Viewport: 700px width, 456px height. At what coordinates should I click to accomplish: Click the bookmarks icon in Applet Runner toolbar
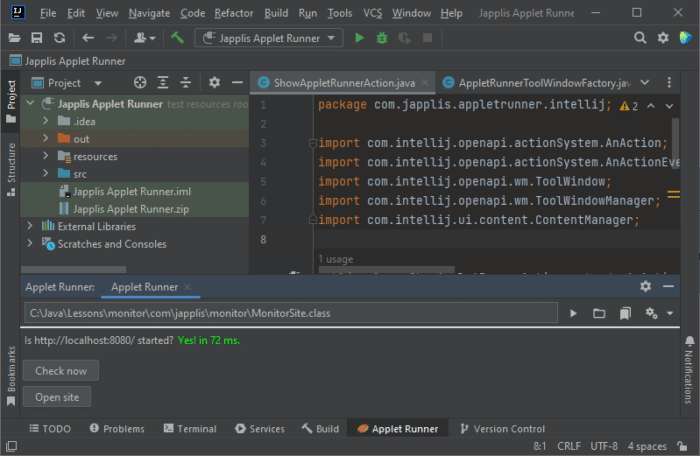tap(625, 314)
